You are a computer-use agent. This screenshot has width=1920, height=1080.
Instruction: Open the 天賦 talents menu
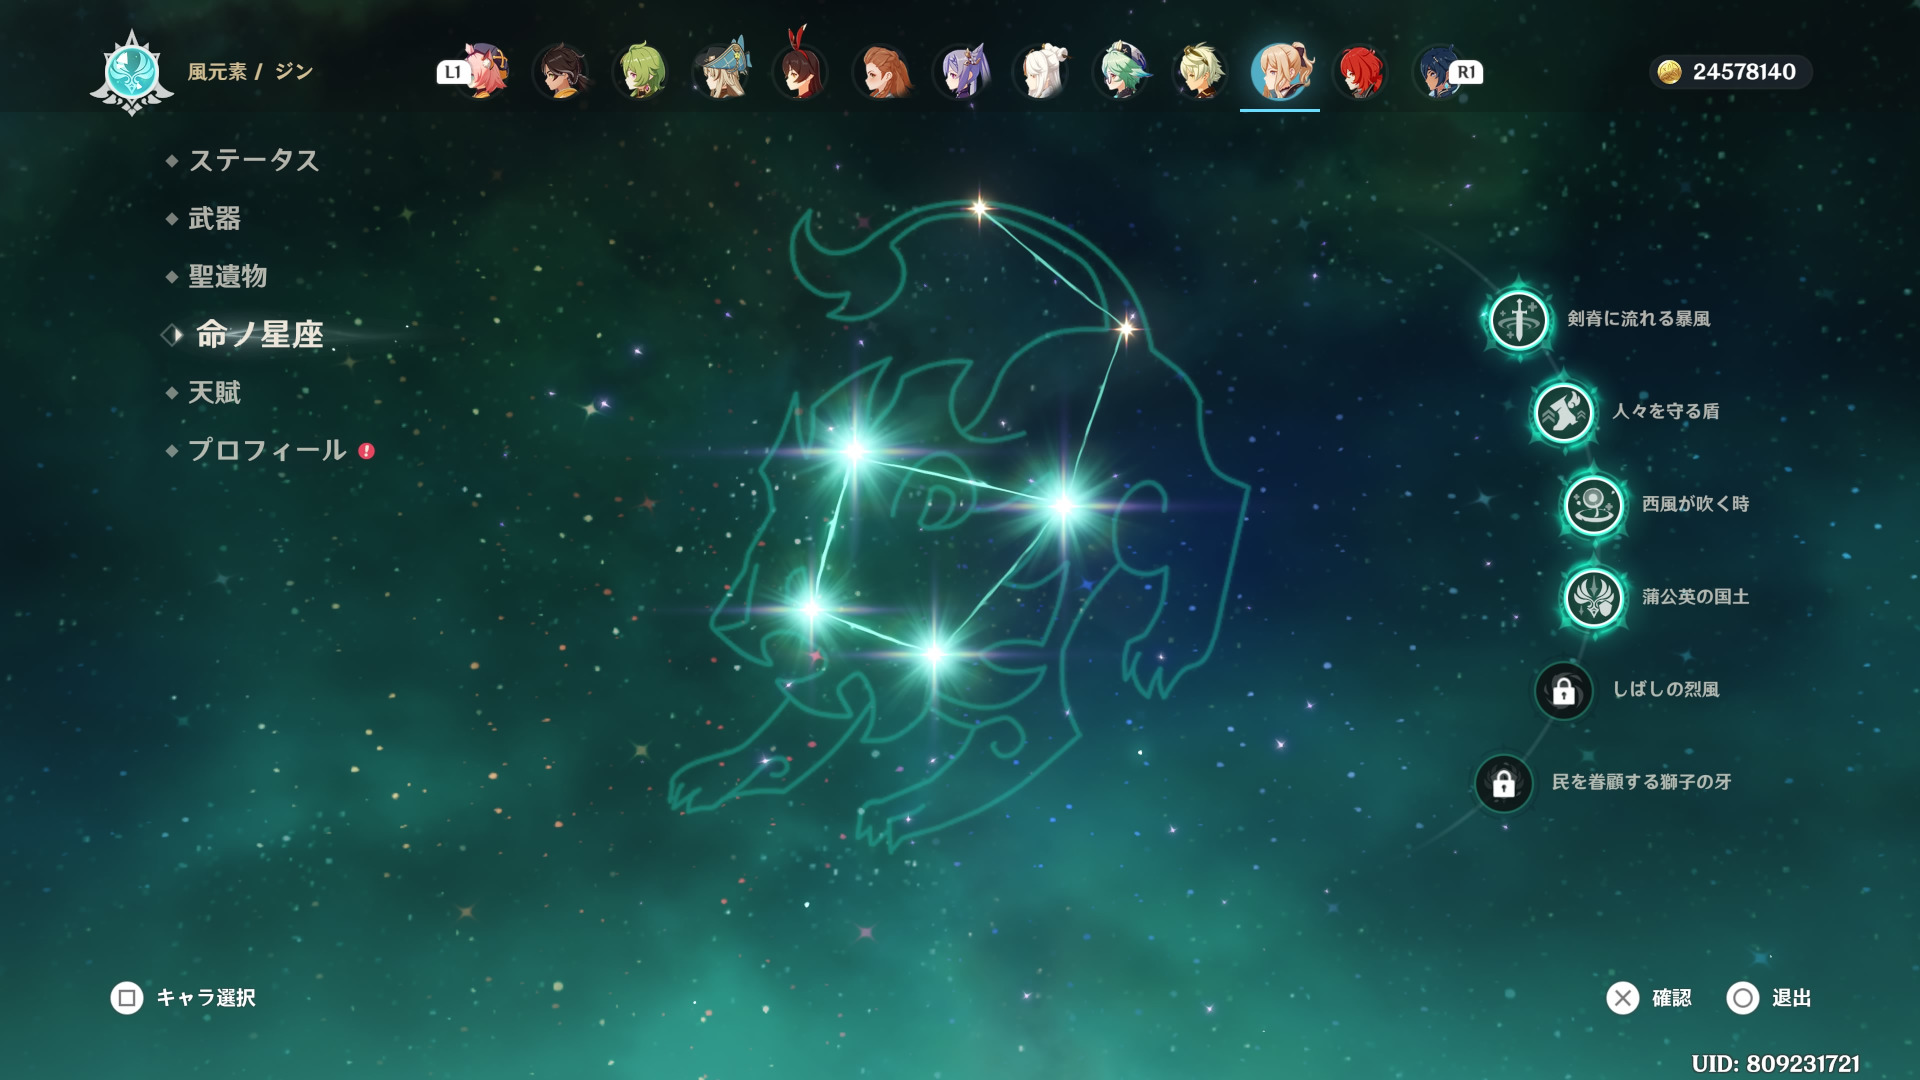(x=214, y=392)
